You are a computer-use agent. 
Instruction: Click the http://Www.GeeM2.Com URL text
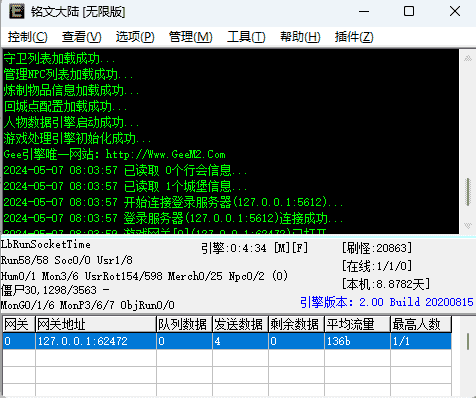click(166, 154)
